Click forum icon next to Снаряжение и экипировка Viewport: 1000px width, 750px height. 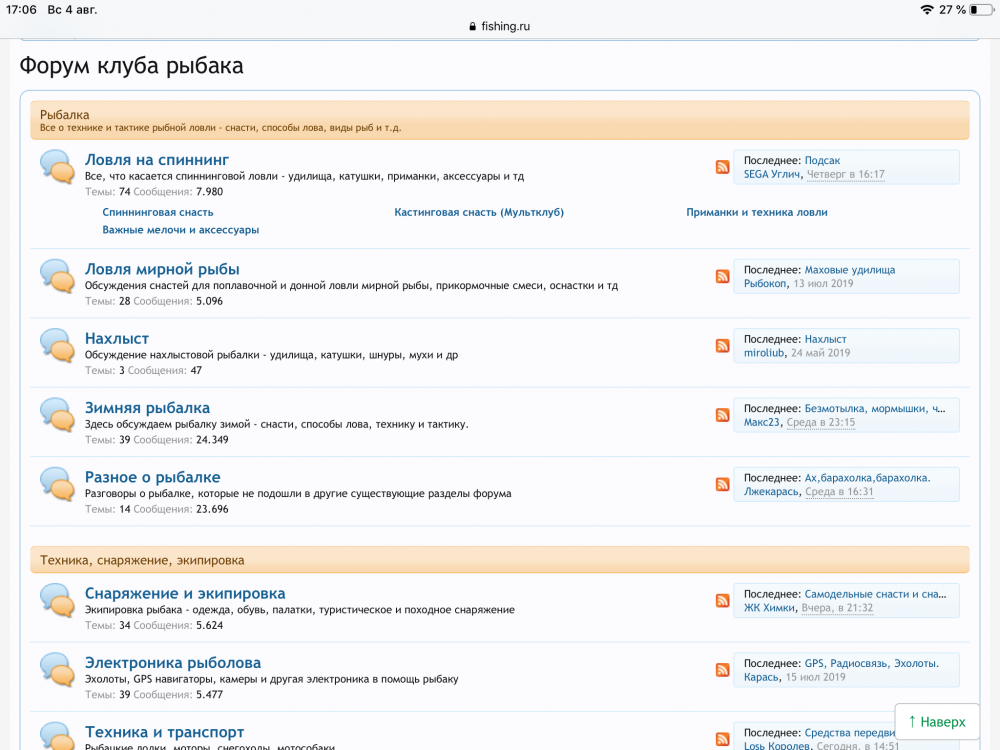(x=57, y=600)
